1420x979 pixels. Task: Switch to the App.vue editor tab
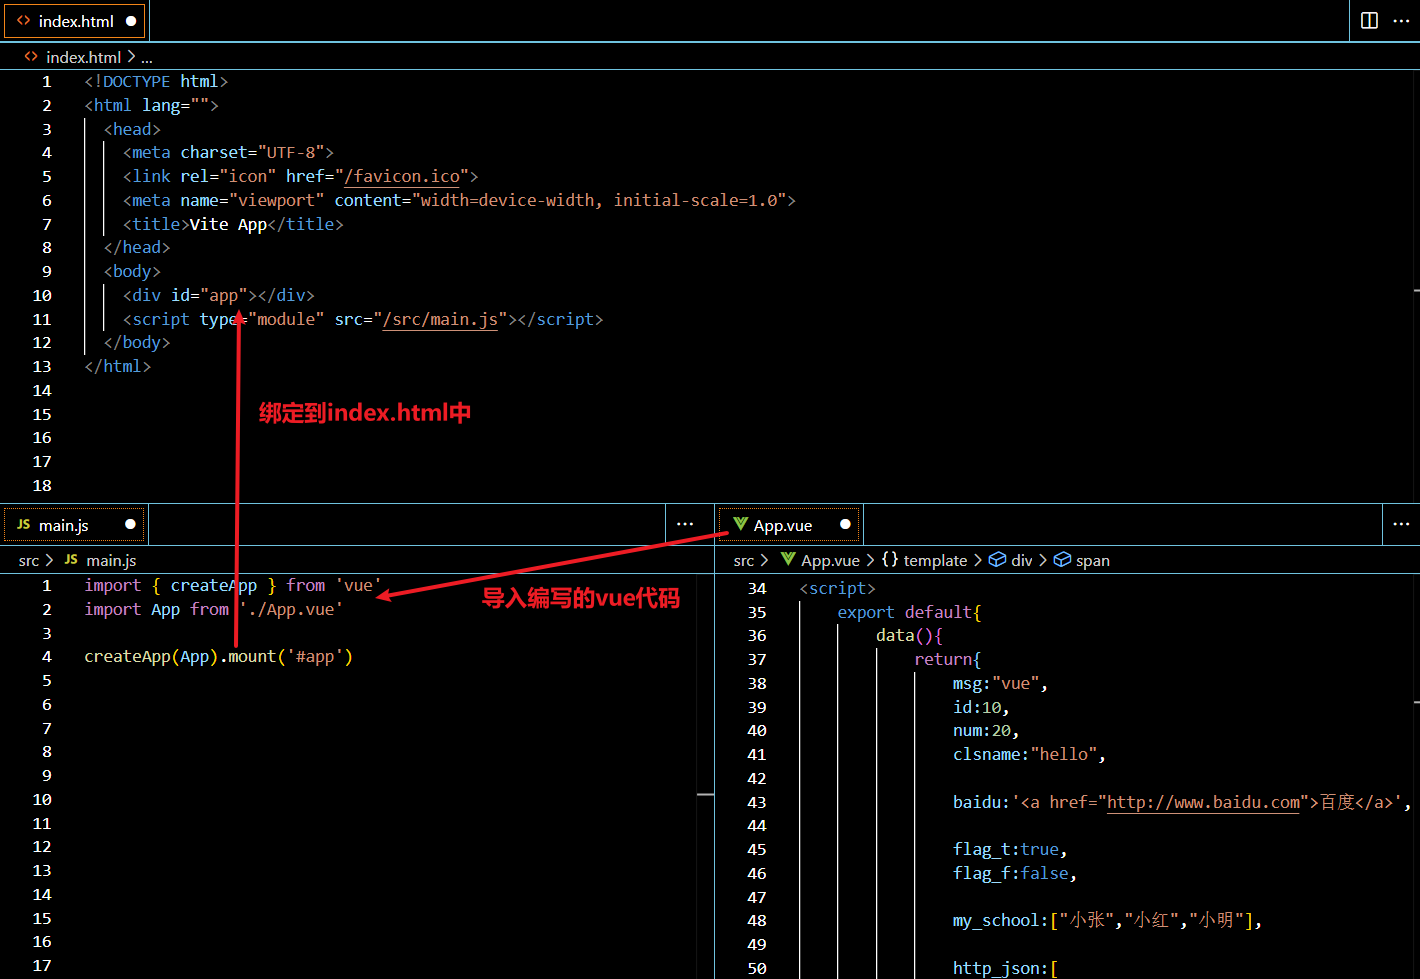click(x=789, y=525)
